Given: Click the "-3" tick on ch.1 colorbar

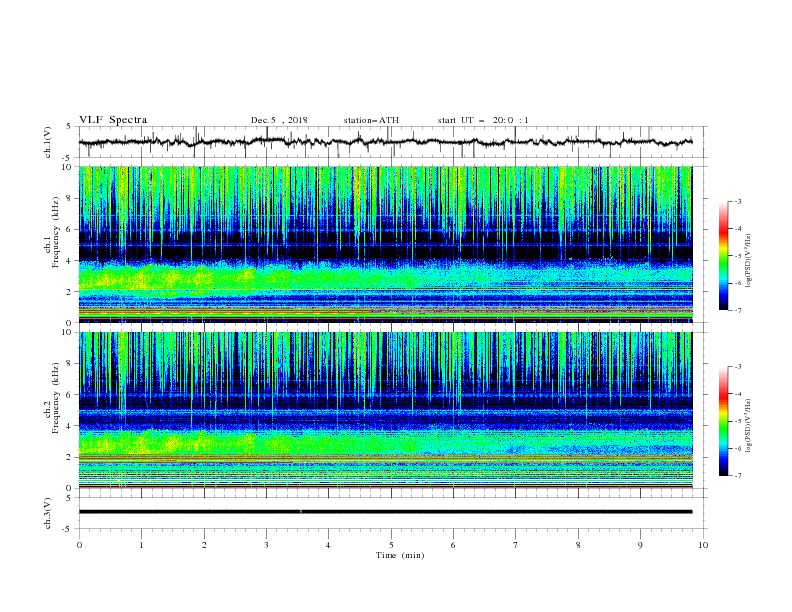Looking at the screenshot, I should tap(737, 201).
